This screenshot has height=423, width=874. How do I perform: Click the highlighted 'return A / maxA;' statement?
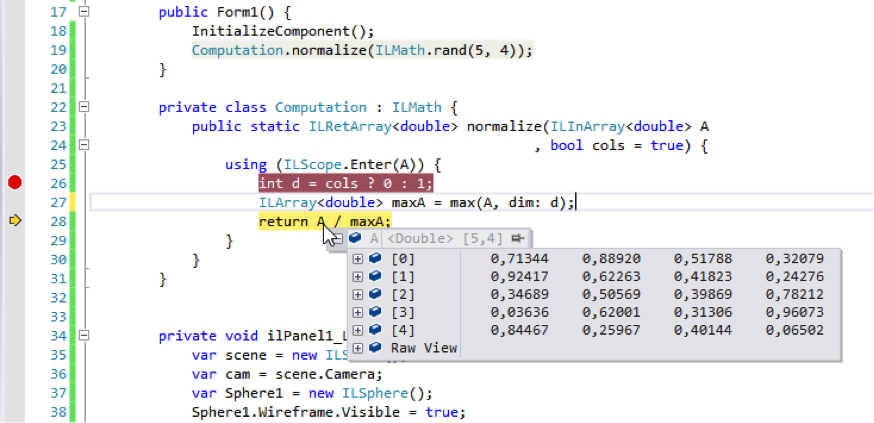coord(324,221)
